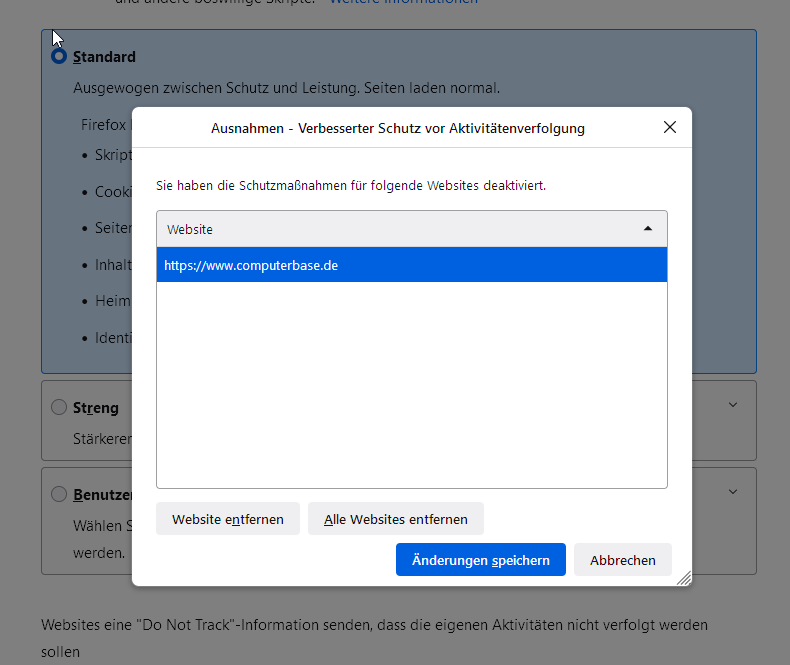Save with Änderungen speichern button
This screenshot has height=665, width=790.
[x=481, y=560]
